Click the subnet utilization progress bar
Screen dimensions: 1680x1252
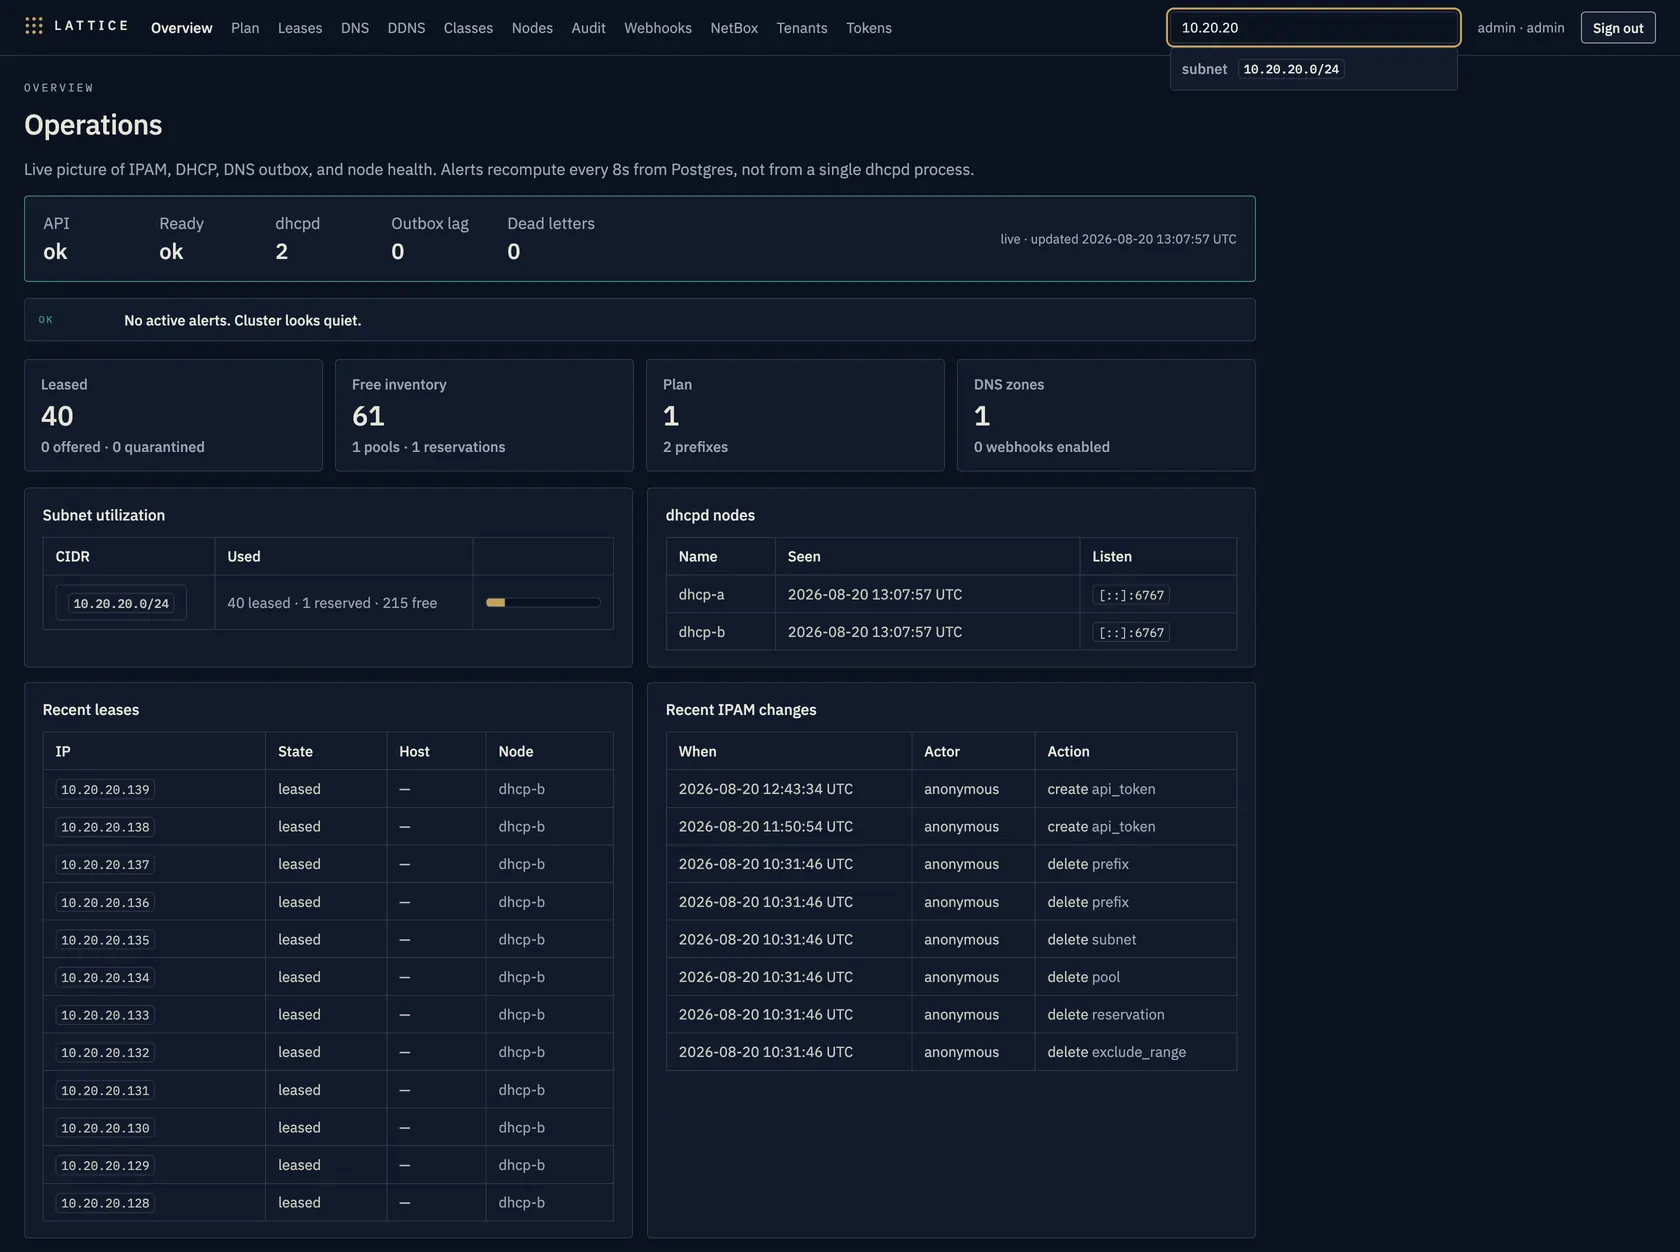pos(543,602)
